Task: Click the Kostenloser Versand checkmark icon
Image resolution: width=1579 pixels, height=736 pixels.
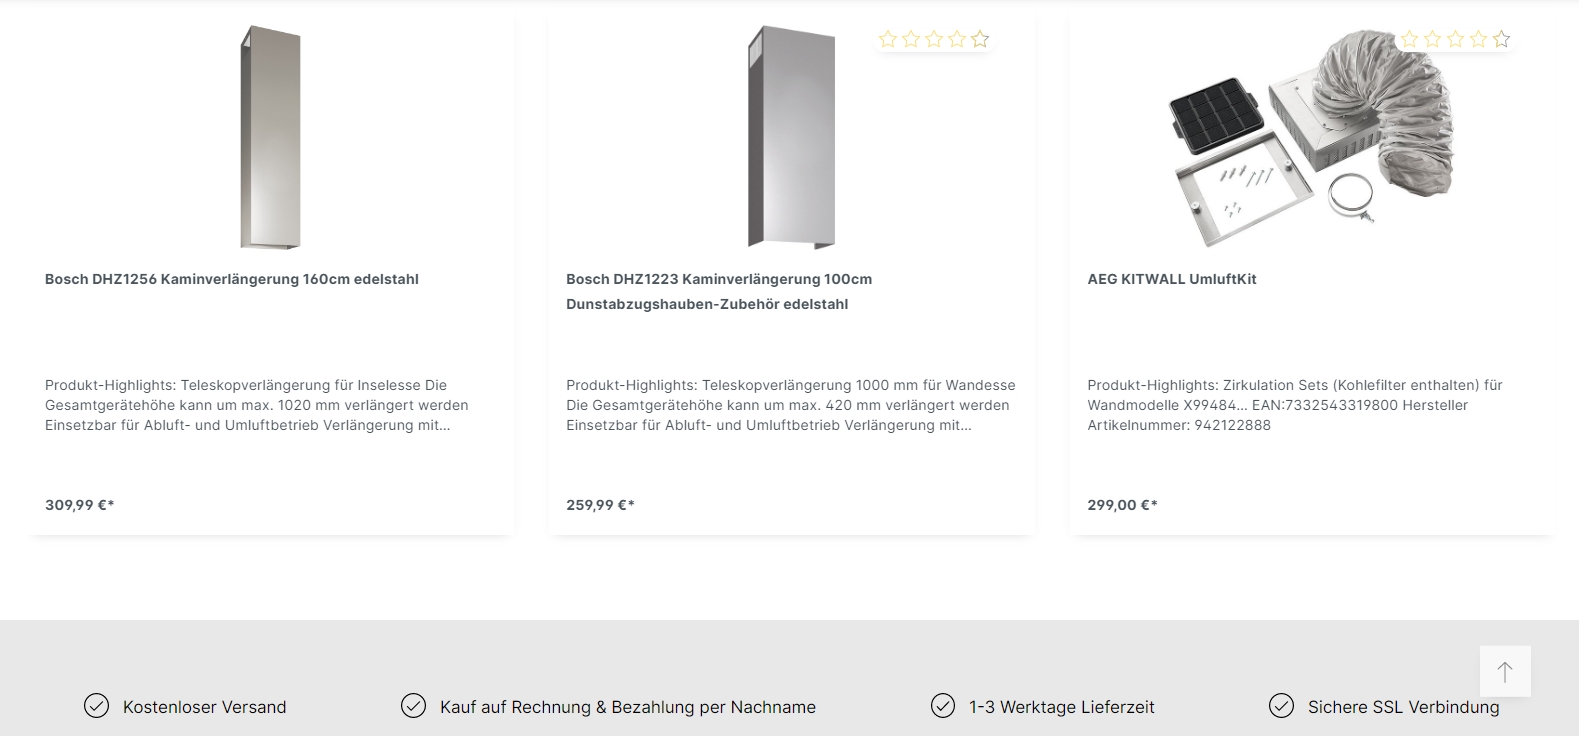Action: coord(96,706)
